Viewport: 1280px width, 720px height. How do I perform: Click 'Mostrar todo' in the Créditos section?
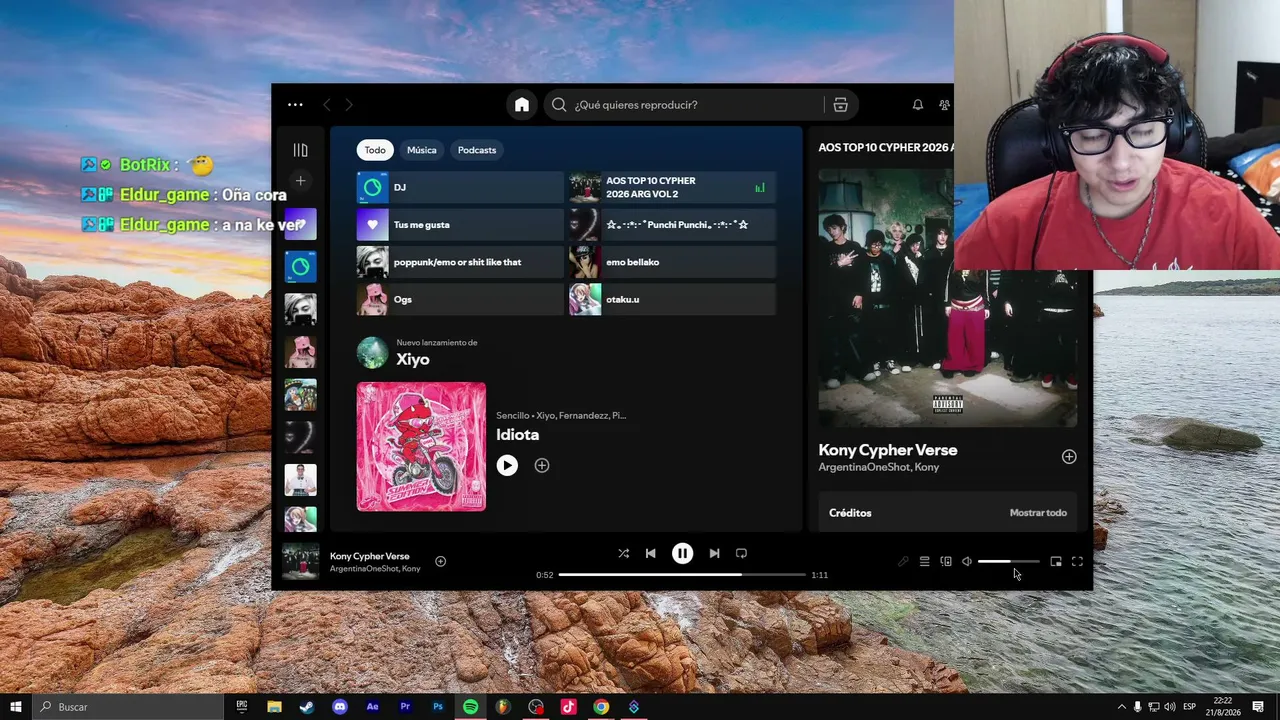(x=1038, y=513)
